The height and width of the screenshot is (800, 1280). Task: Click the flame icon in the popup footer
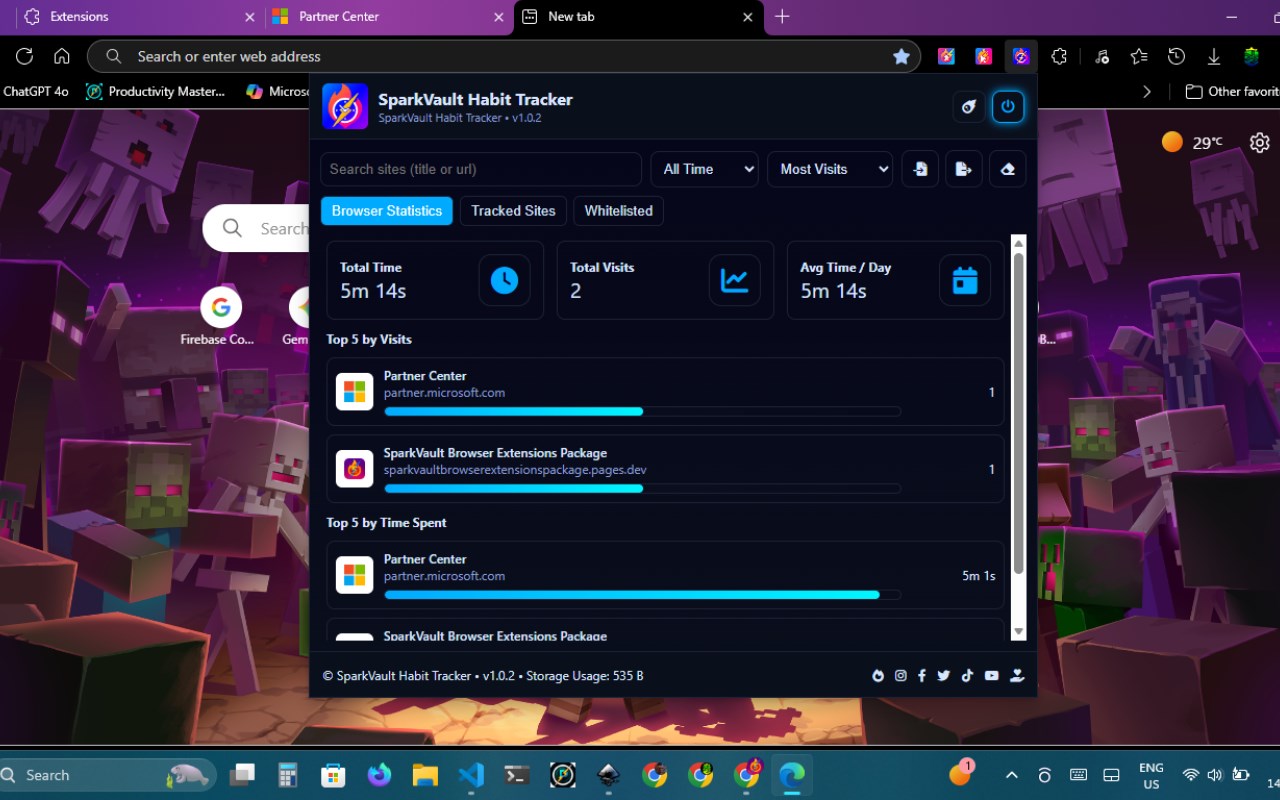click(878, 676)
